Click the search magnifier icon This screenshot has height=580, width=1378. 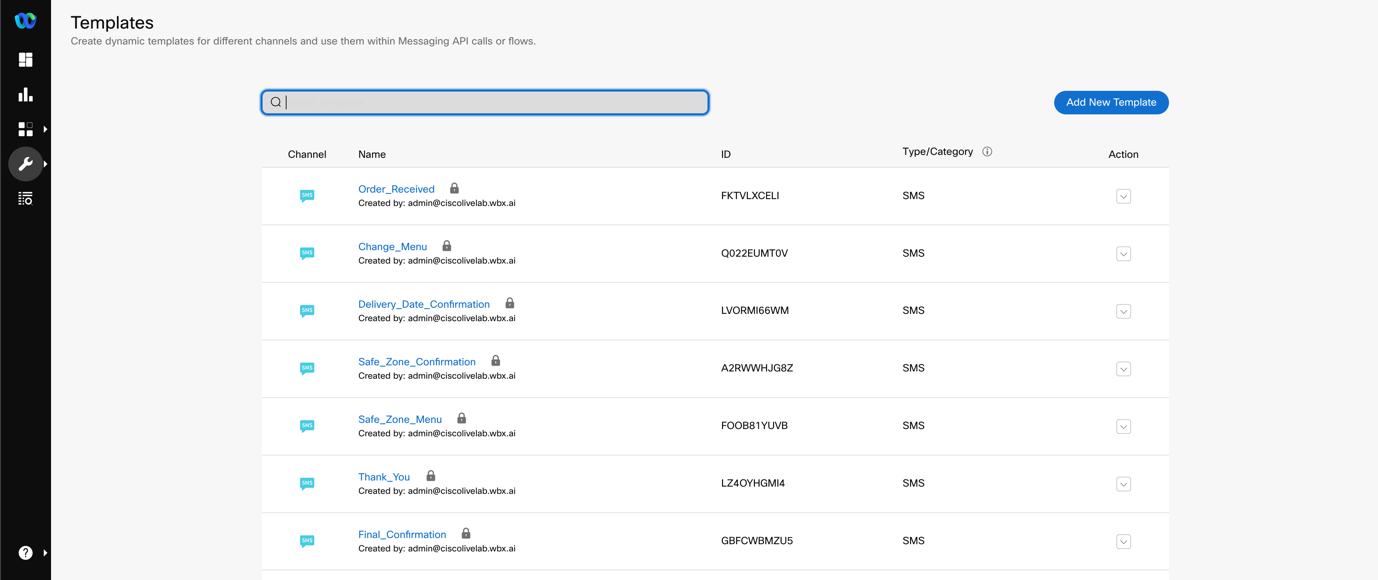coord(276,102)
